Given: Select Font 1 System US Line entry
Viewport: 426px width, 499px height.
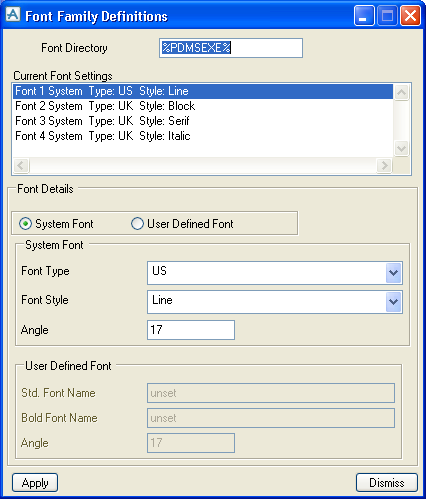Looking at the screenshot, I should [203, 91].
